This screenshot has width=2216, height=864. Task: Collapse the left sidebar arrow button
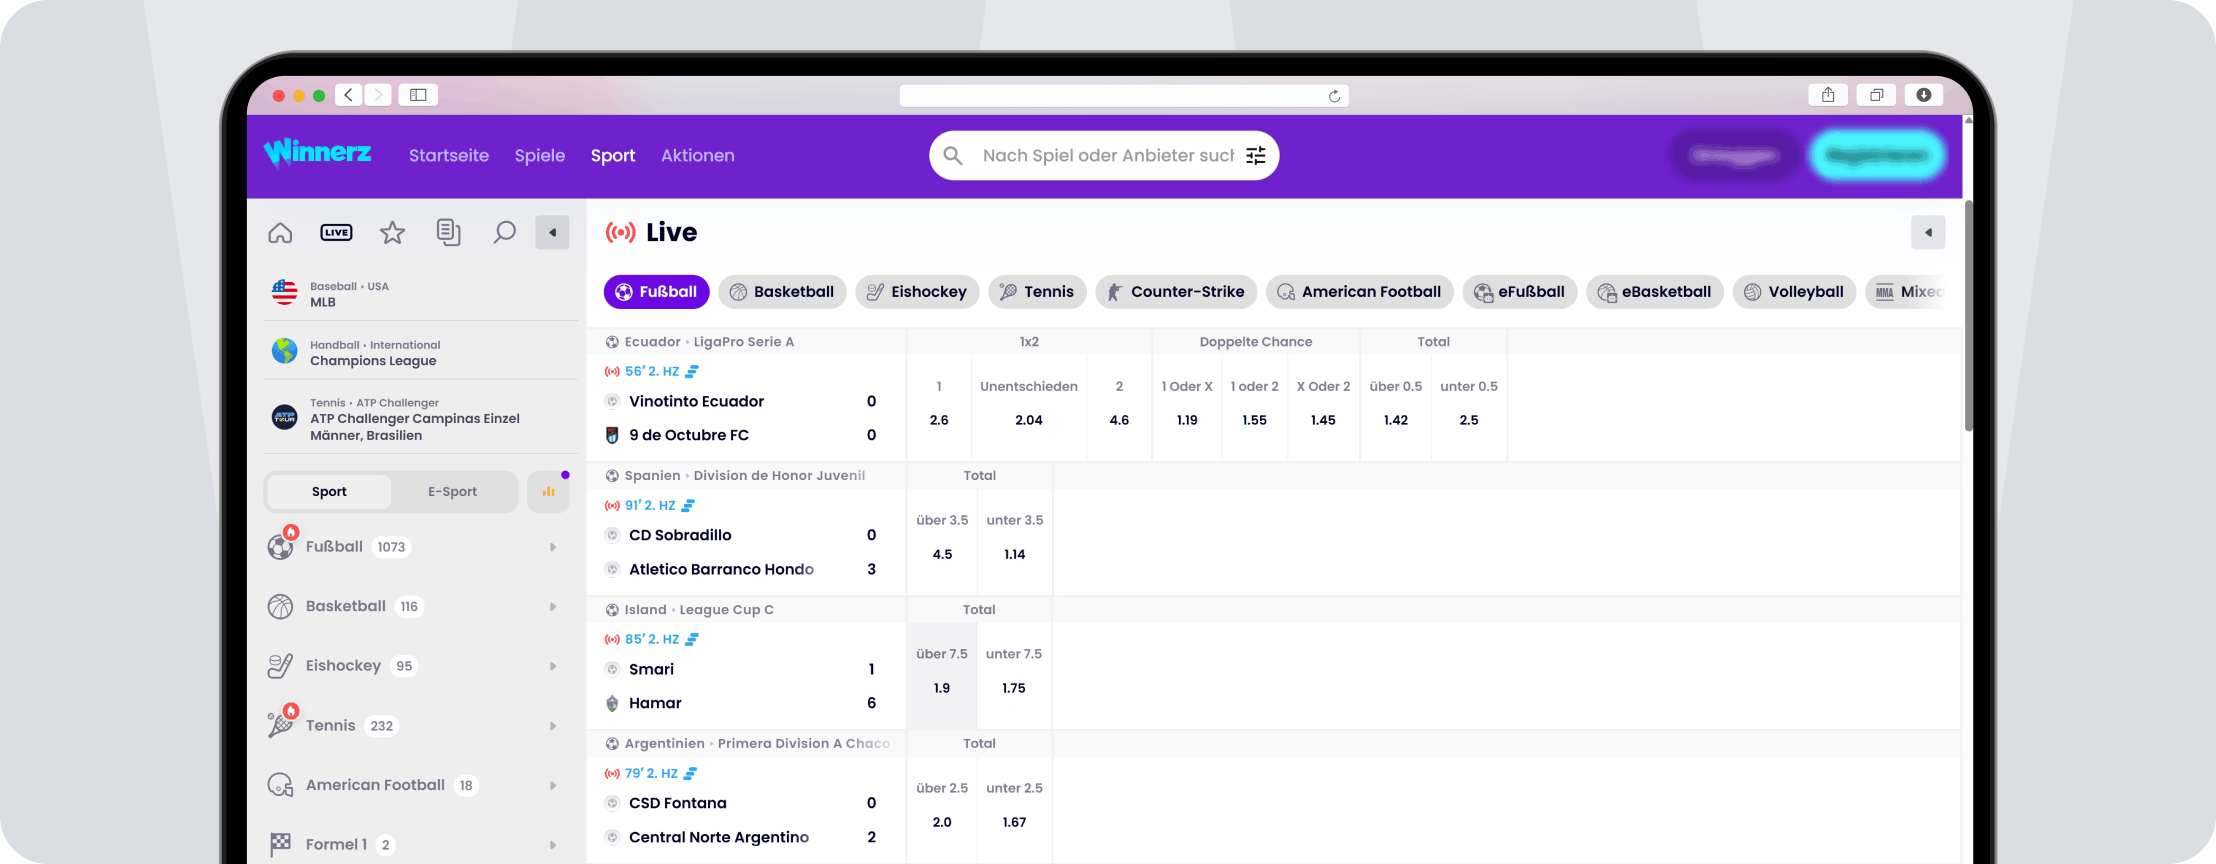(552, 233)
